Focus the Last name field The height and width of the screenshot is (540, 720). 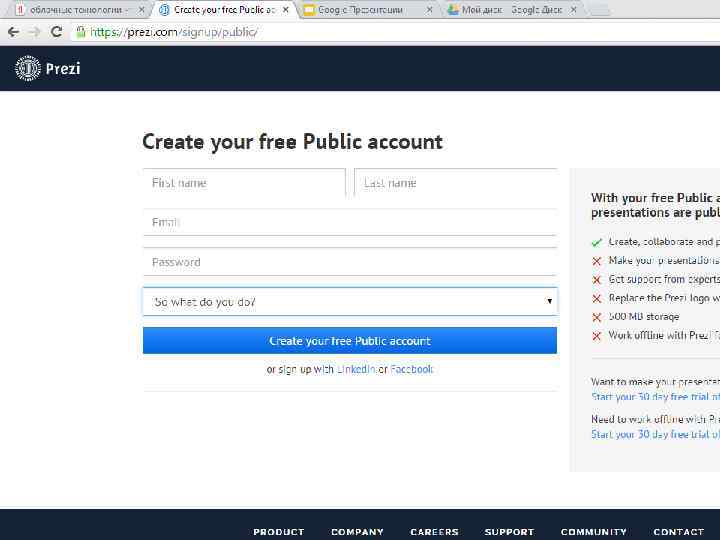(456, 183)
